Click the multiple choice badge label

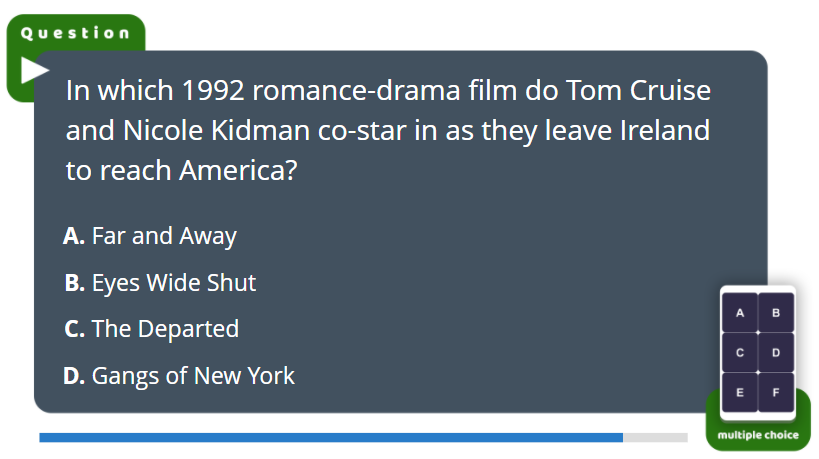[758, 435]
